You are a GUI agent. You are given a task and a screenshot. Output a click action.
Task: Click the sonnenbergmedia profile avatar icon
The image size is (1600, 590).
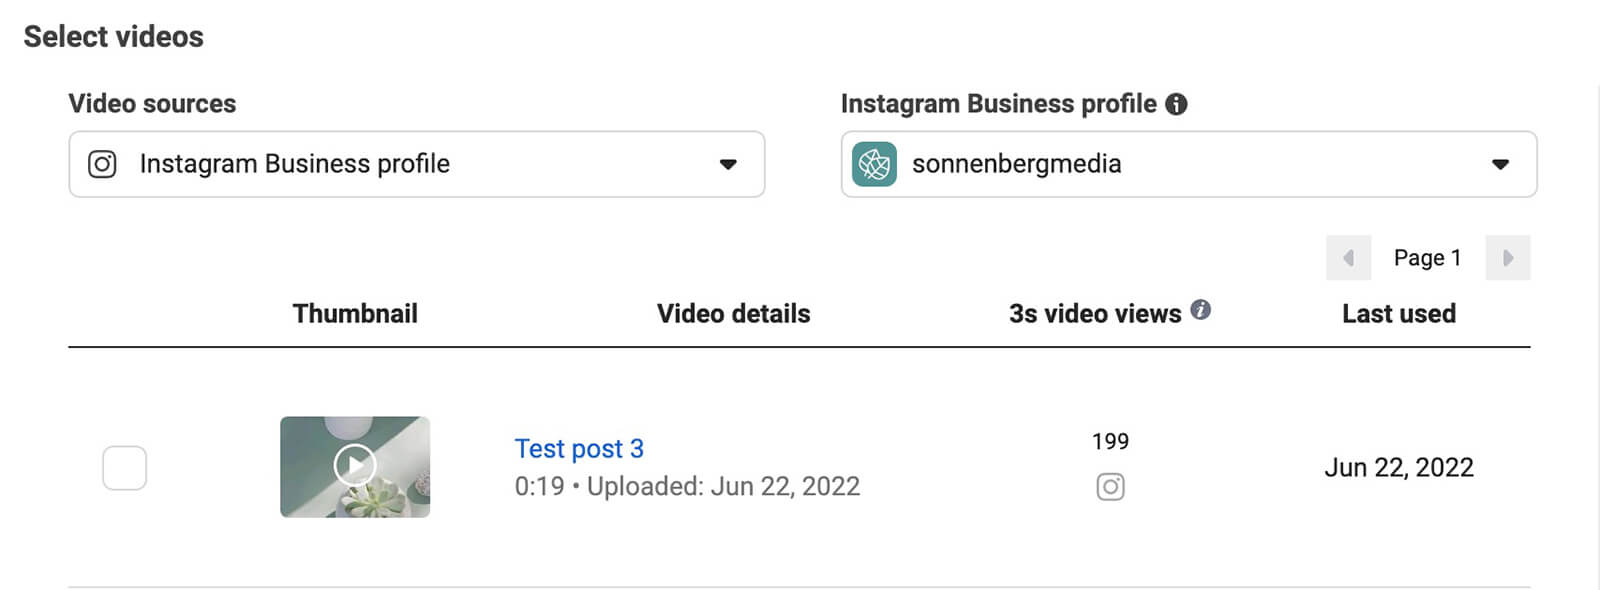click(x=874, y=164)
